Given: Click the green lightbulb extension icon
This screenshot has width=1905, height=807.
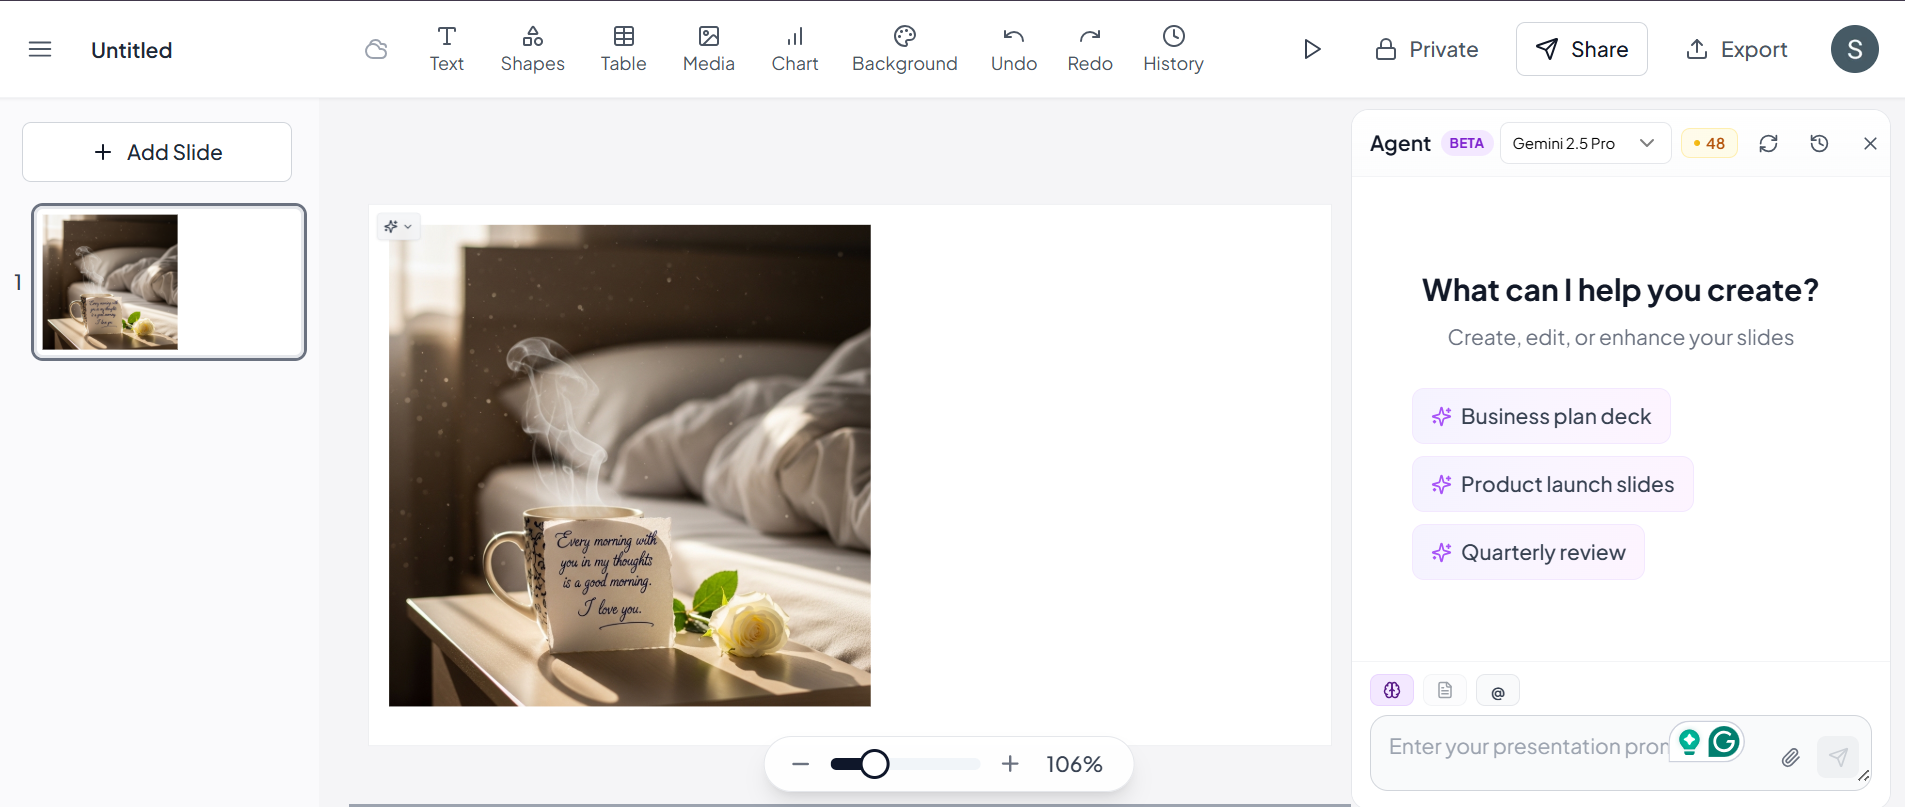Looking at the screenshot, I should click(1689, 741).
